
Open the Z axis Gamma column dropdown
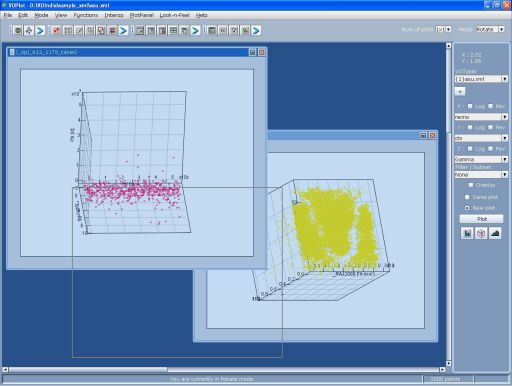click(x=481, y=159)
